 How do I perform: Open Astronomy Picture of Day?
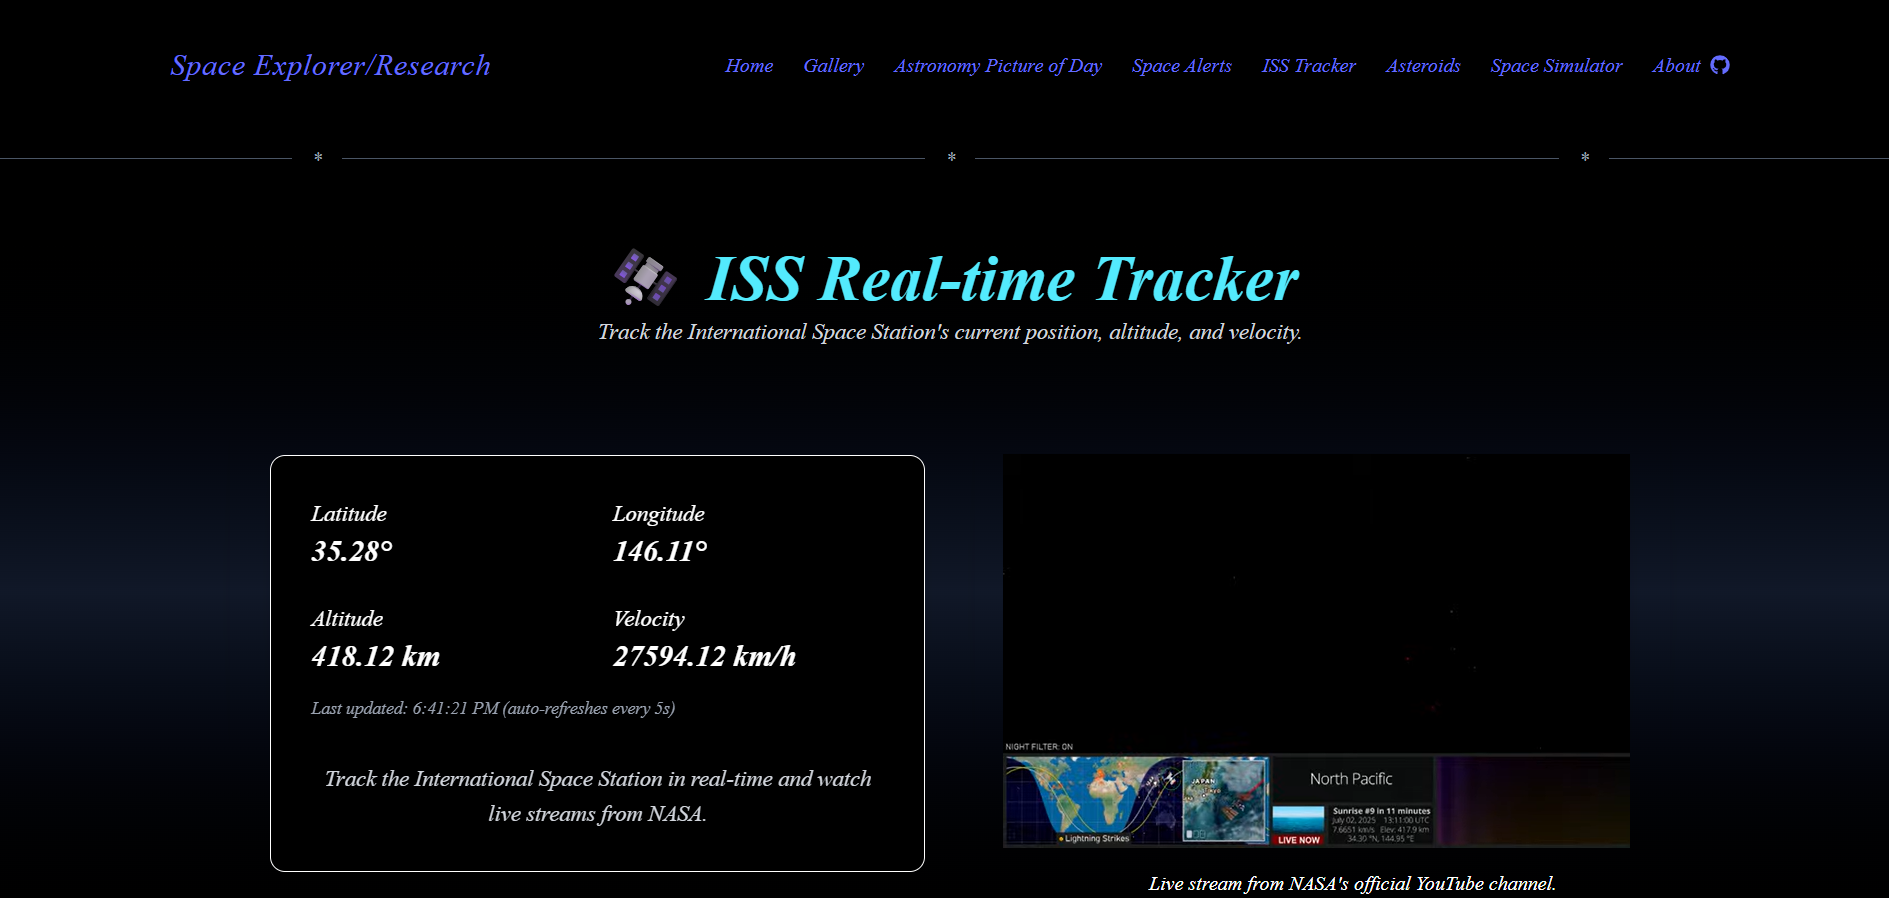click(x=998, y=66)
